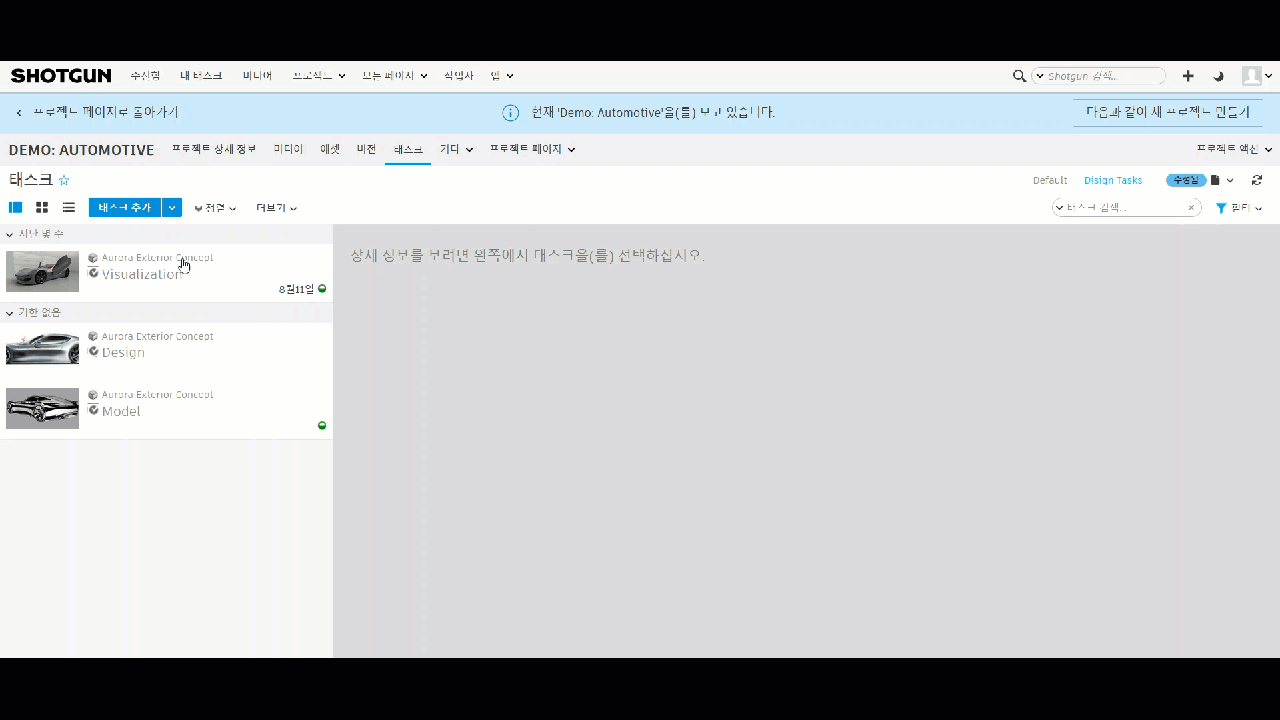The height and width of the screenshot is (720, 1280).
Task: Select the thumbnail view layout icon
Action: coord(15,207)
